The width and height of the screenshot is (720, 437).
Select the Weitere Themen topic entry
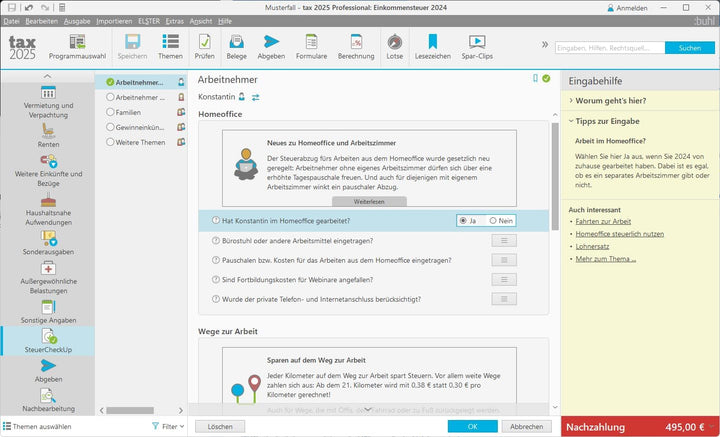point(141,142)
